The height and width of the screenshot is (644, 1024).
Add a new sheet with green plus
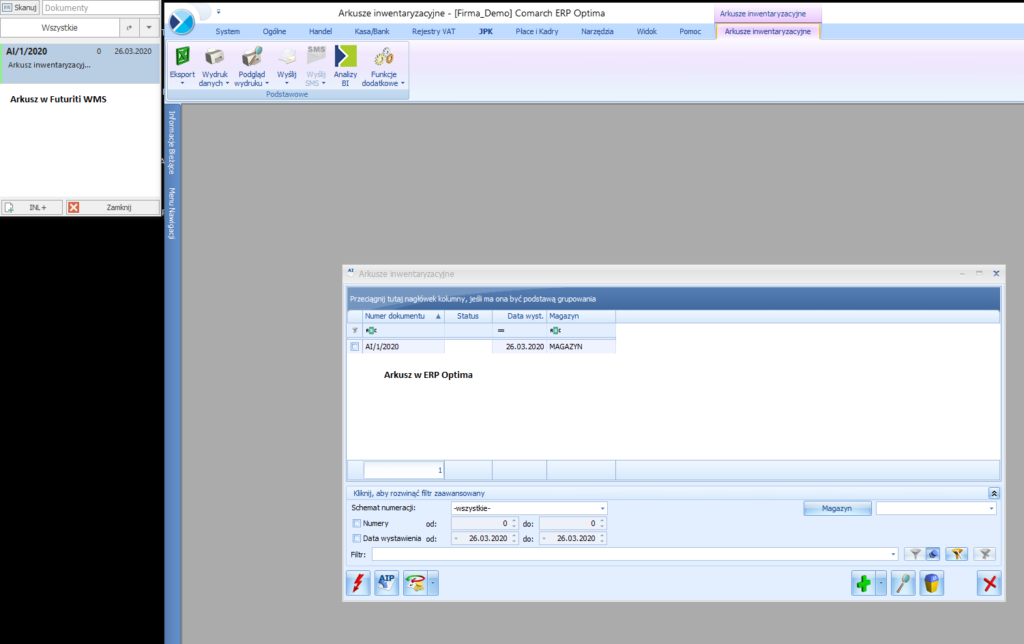click(863, 583)
